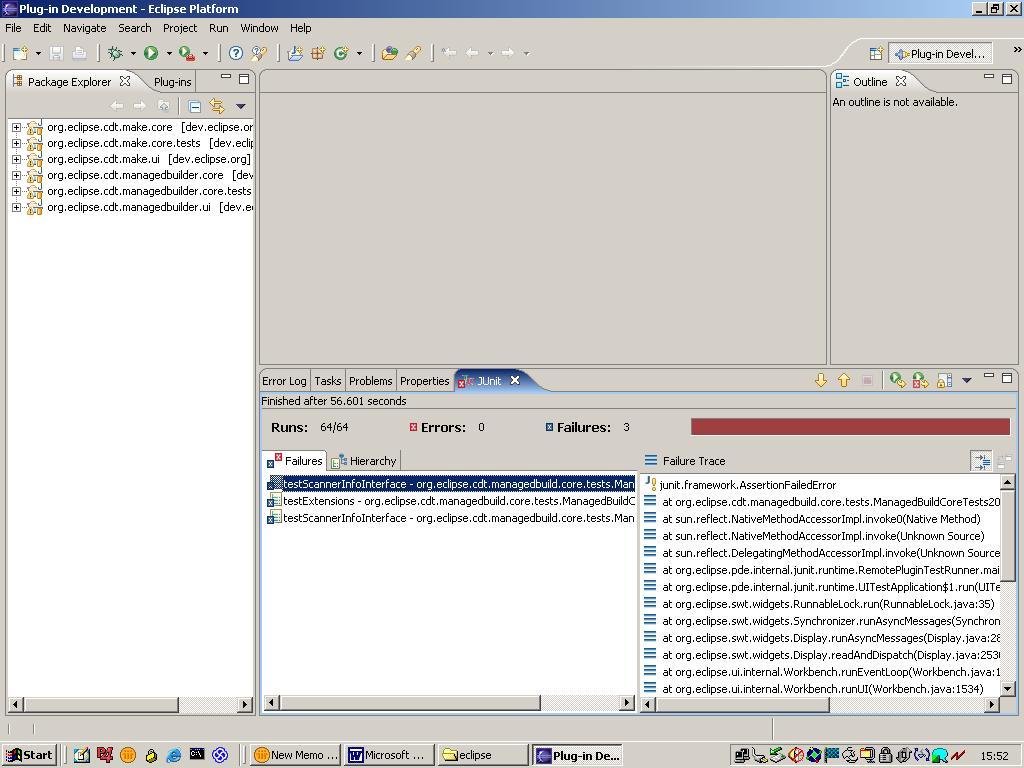Click the Search flashlight toolbar icon

point(413,53)
